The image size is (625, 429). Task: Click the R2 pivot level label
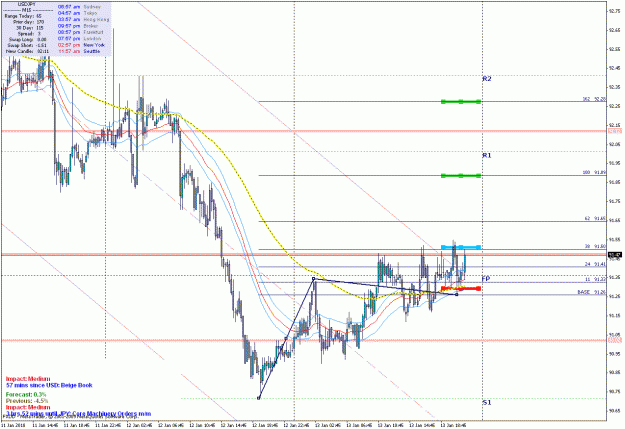pos(487,79)
